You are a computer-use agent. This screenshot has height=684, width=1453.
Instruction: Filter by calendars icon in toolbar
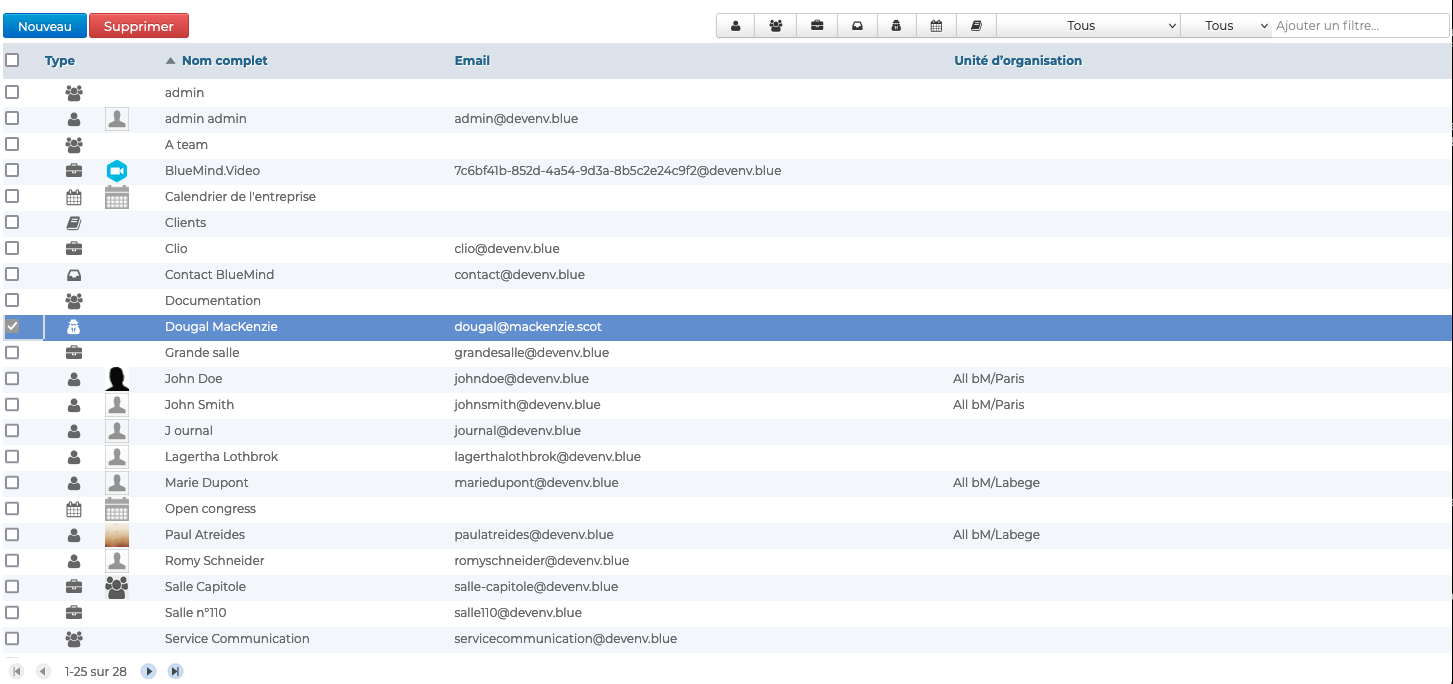tap(936, 26)
